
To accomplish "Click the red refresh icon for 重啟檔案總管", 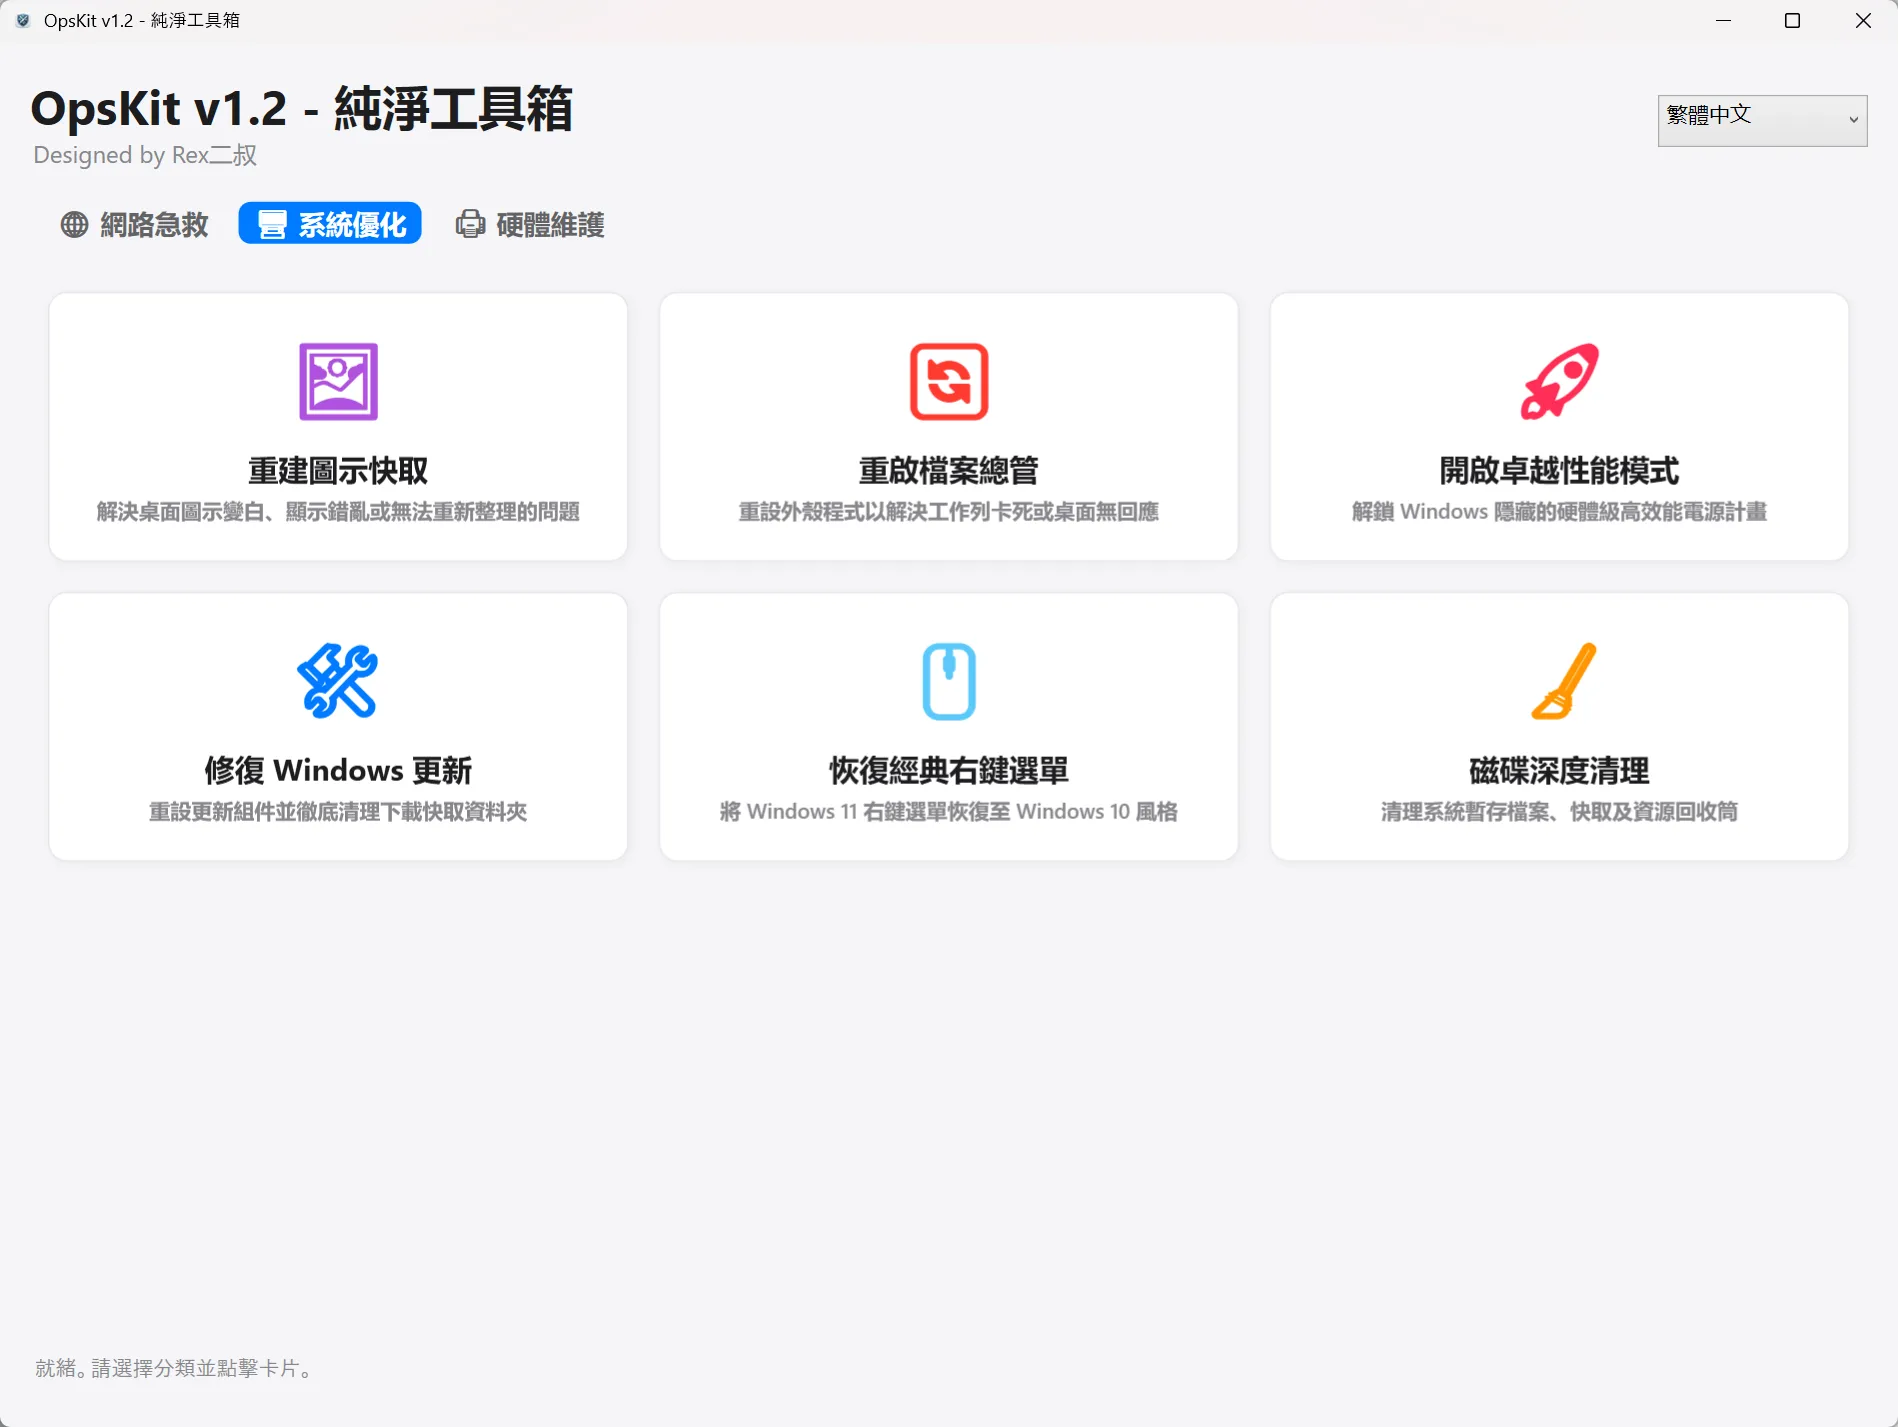I will (x=948, y=381).
